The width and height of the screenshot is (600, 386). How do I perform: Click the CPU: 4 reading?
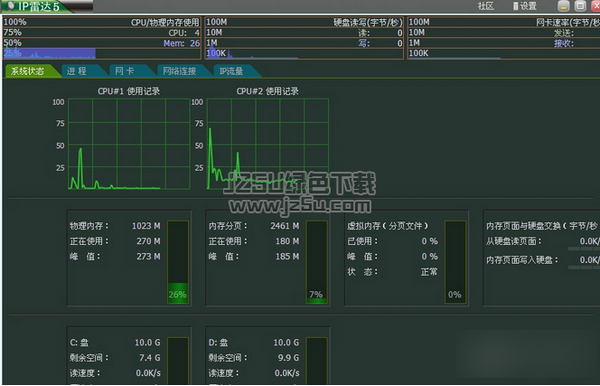(x=184, y=33)
